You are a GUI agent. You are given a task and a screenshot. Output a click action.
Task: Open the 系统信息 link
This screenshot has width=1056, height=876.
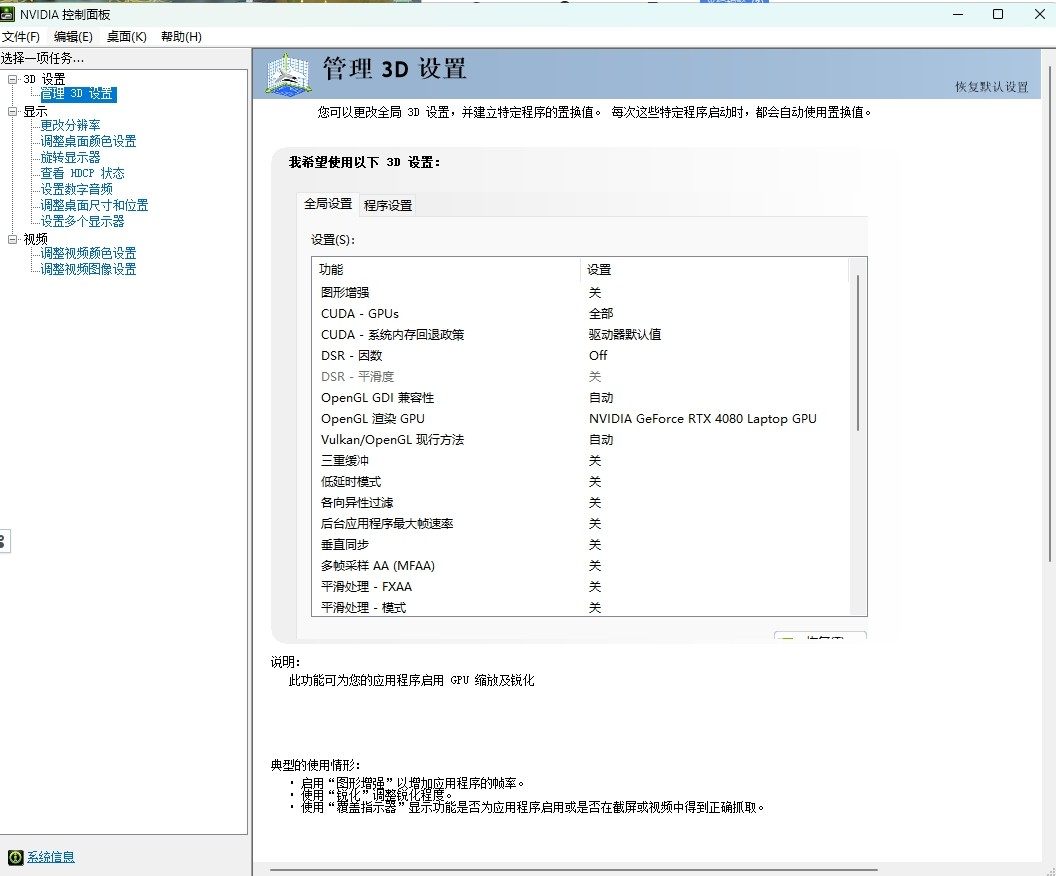pyautogui.click(x=51, y=857)
